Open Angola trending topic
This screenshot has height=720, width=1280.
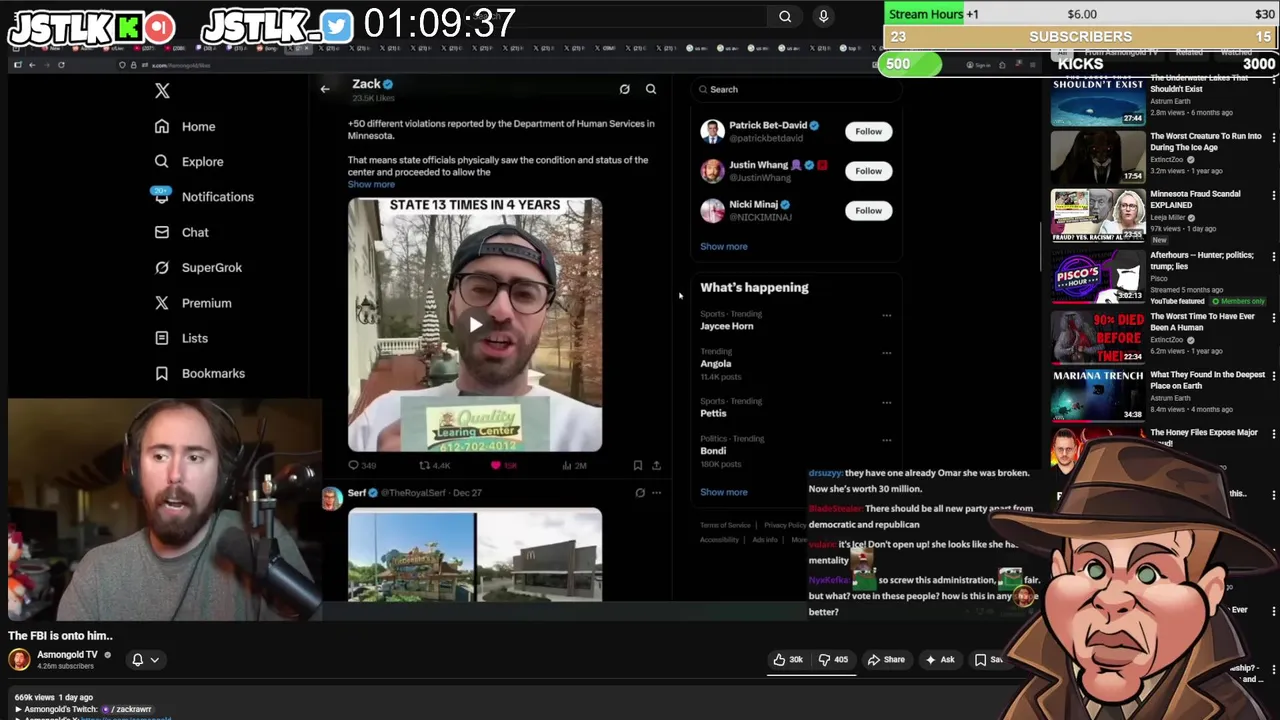pos(715,364)
